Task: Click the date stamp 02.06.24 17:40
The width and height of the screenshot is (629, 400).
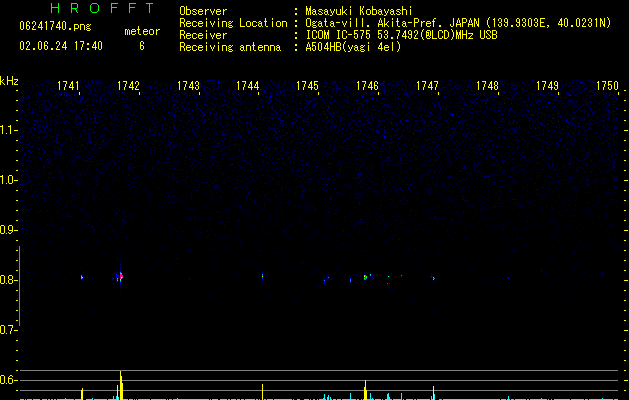Action: tap(61, 46)
